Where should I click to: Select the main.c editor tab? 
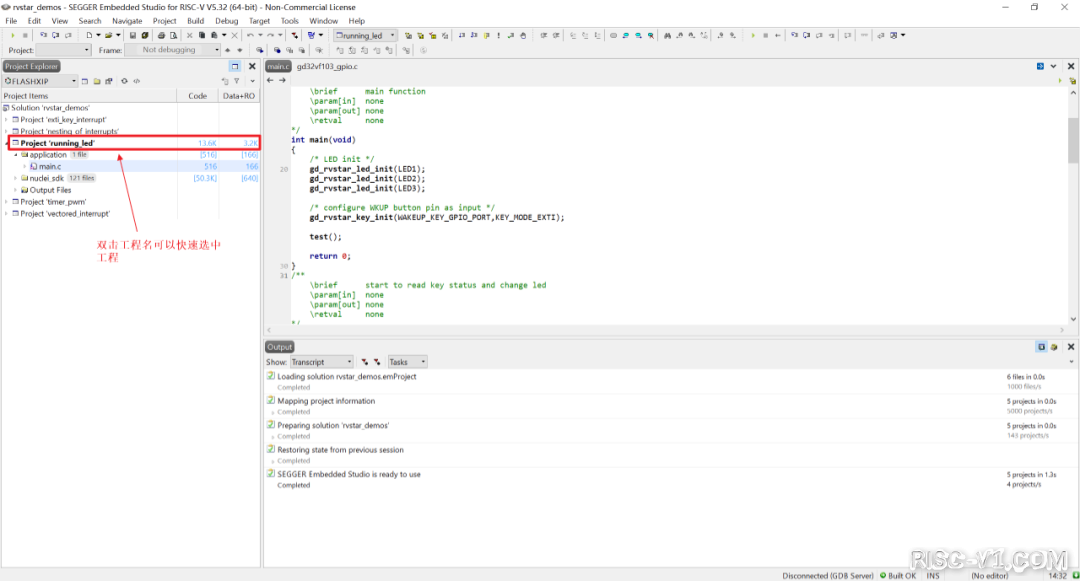coord(278,67)
